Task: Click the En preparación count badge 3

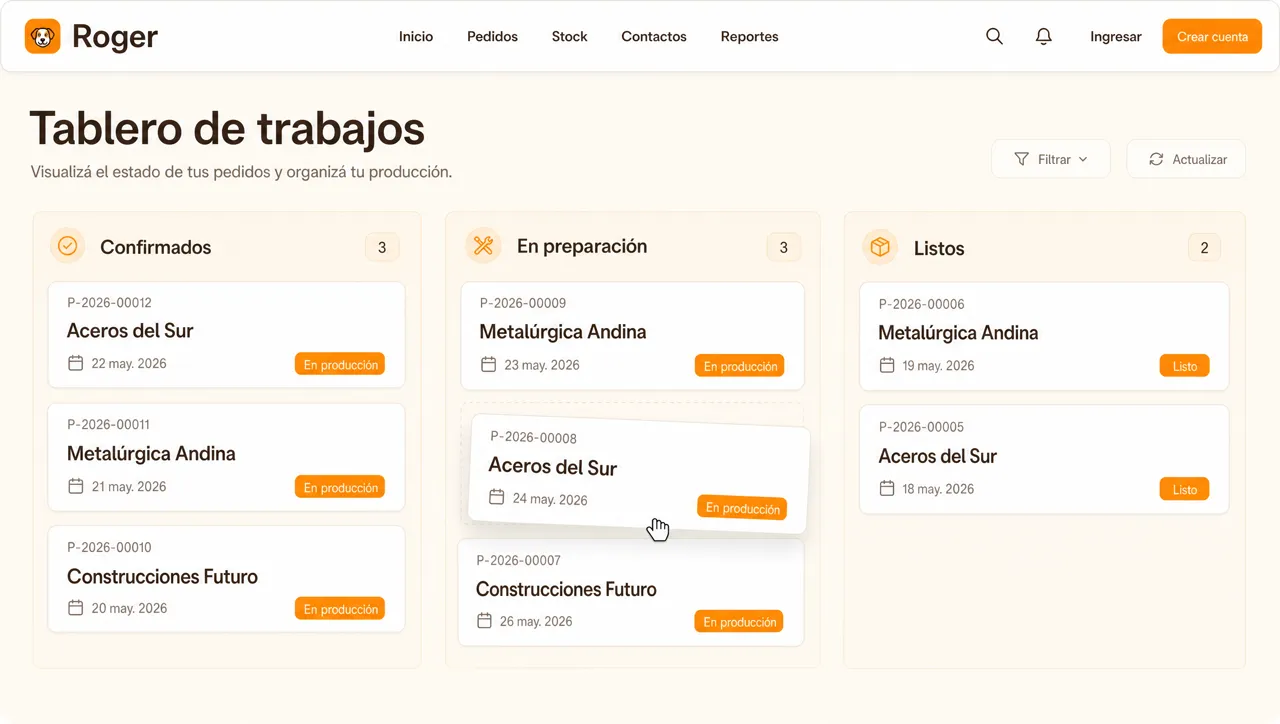Action: coord(784,247)
